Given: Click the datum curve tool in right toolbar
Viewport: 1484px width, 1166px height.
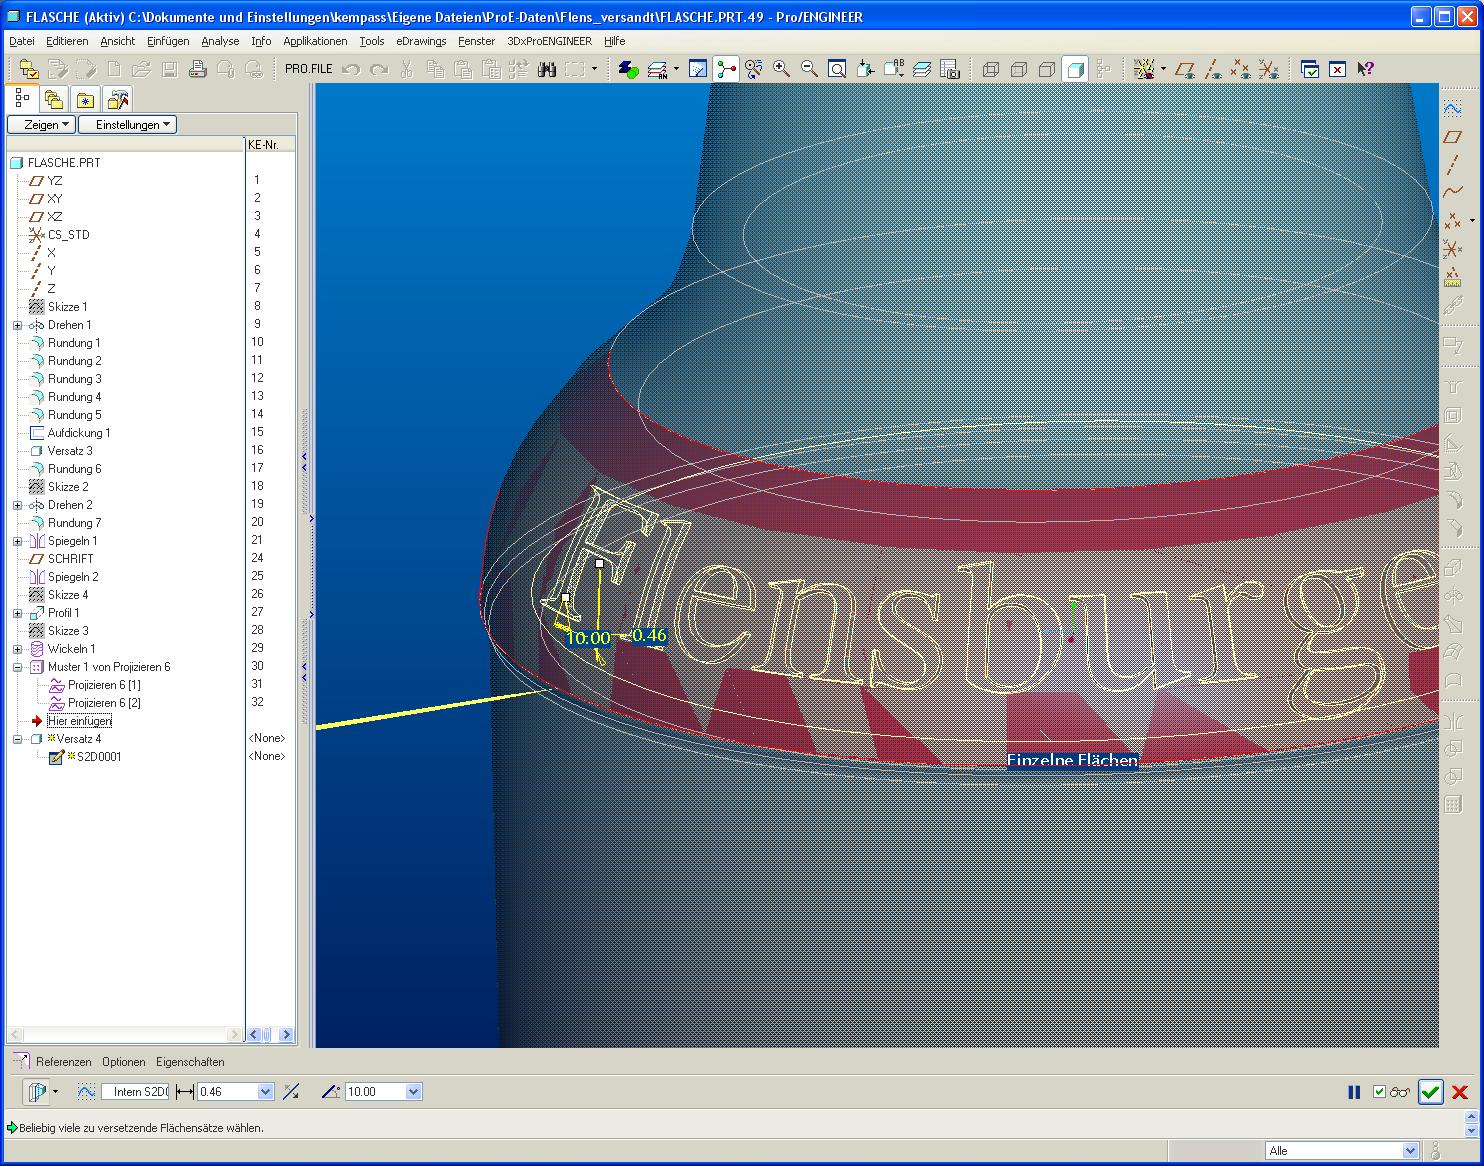Looking at the screenshot, I should point(1453,192).
